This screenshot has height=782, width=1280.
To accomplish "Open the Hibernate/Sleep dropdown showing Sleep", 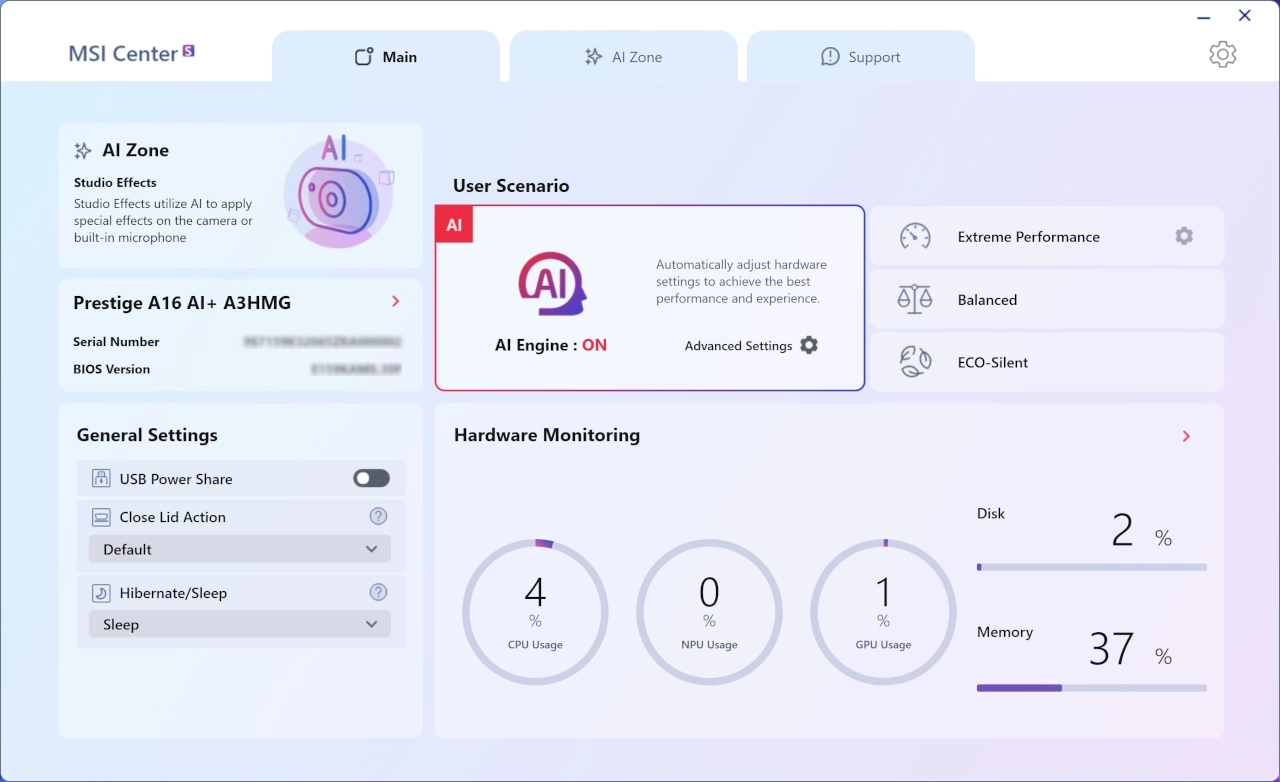I will (240, 624).
